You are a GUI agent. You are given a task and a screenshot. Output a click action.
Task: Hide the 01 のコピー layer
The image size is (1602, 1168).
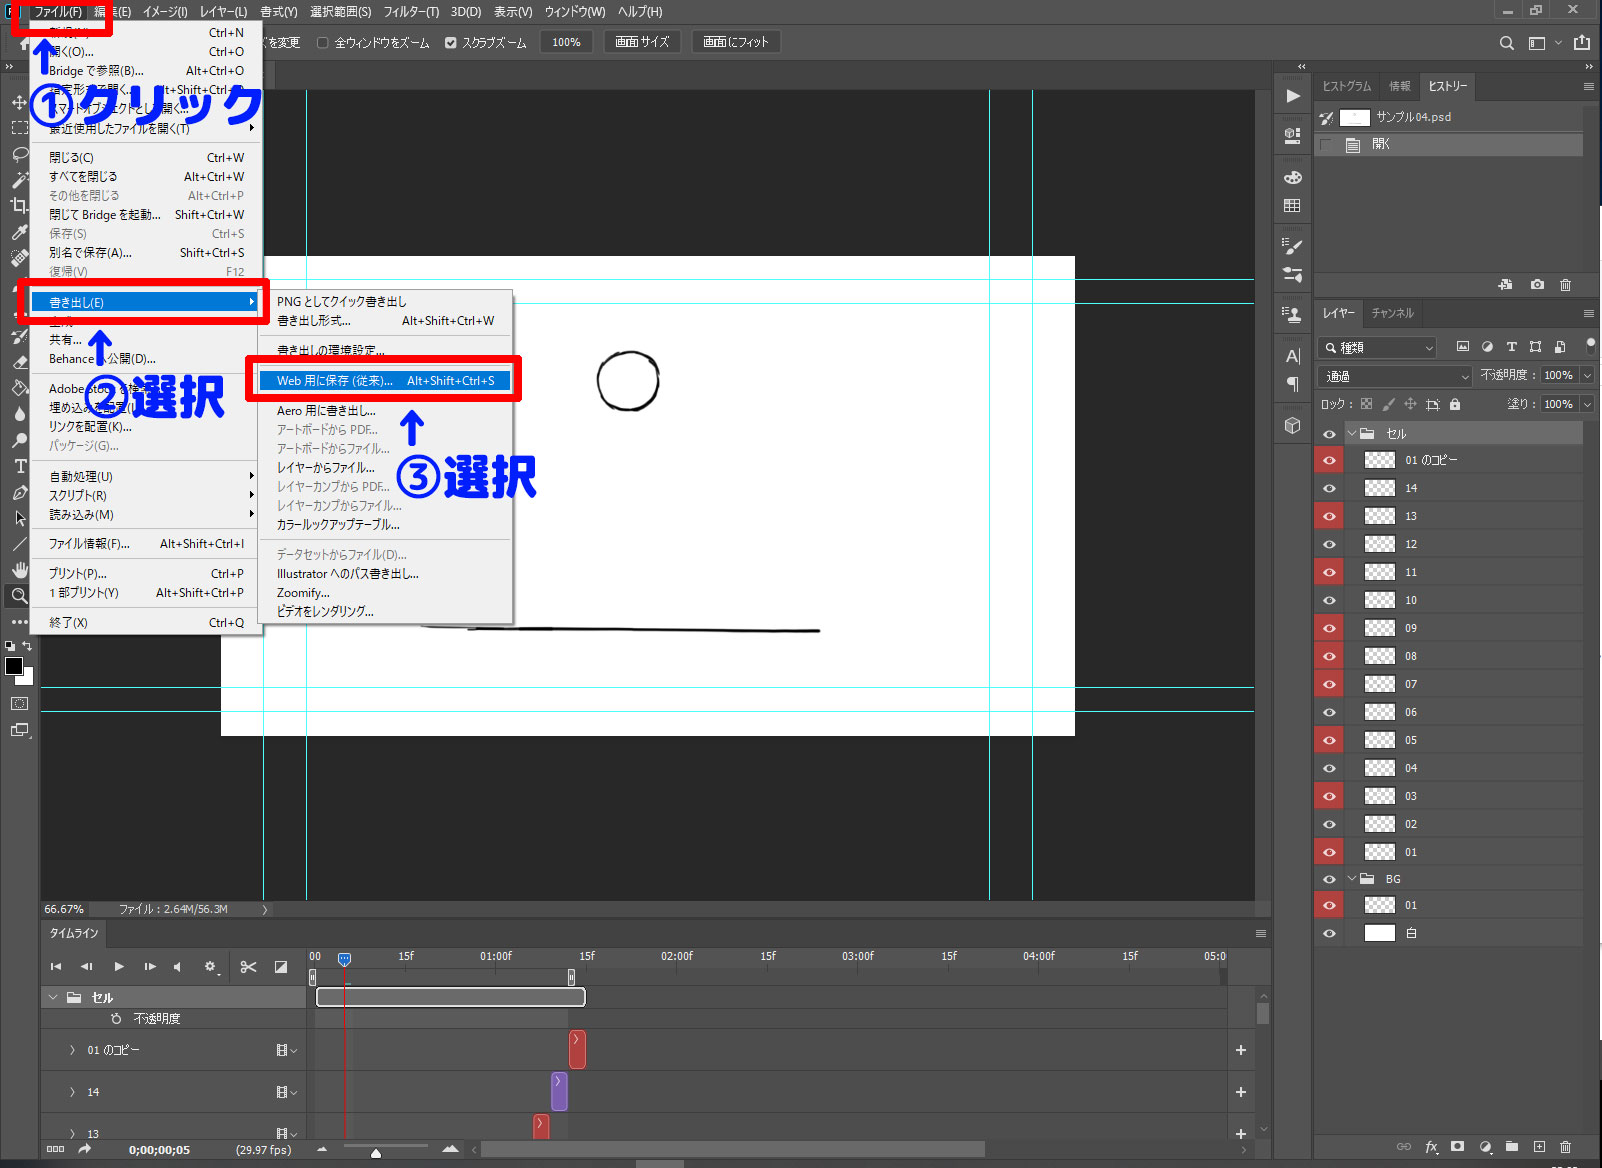click(x=1329, y=460)
